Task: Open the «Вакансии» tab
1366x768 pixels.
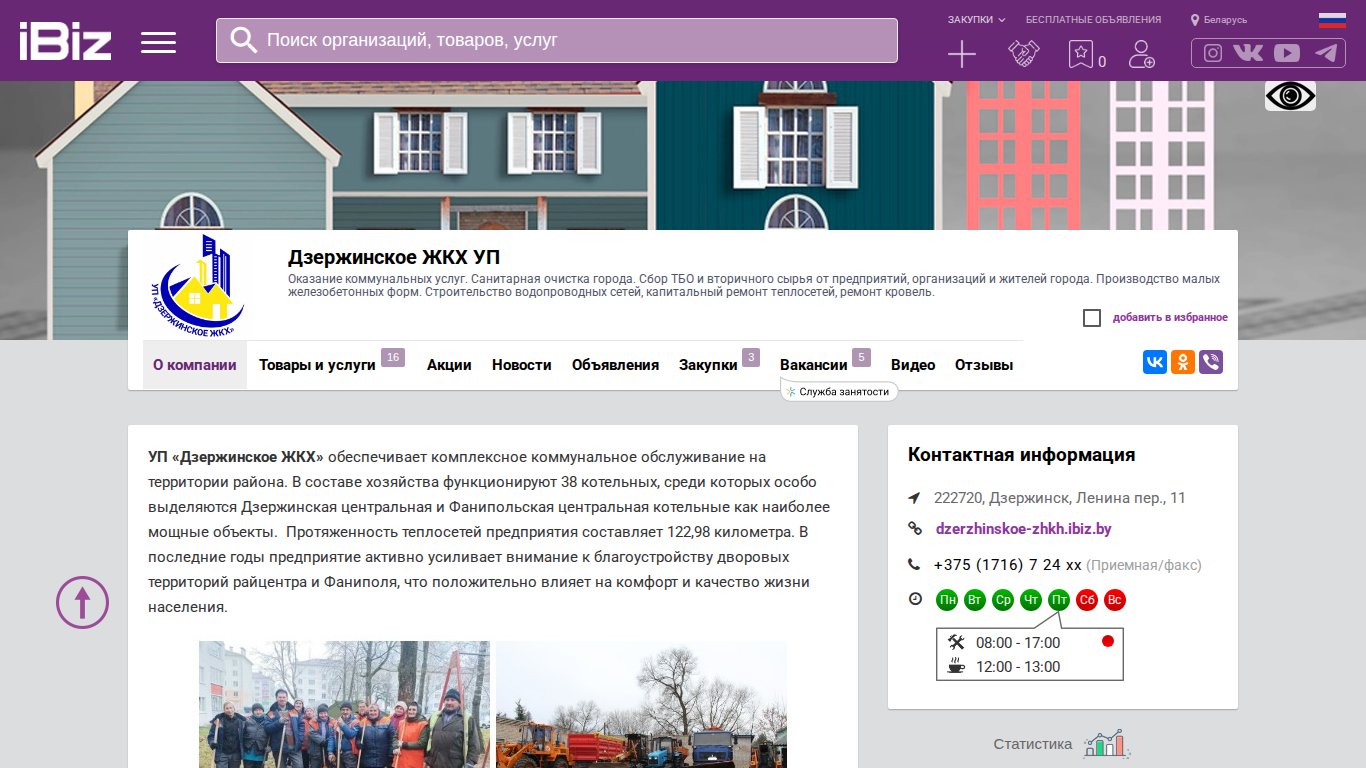Action: coord(814,365)
